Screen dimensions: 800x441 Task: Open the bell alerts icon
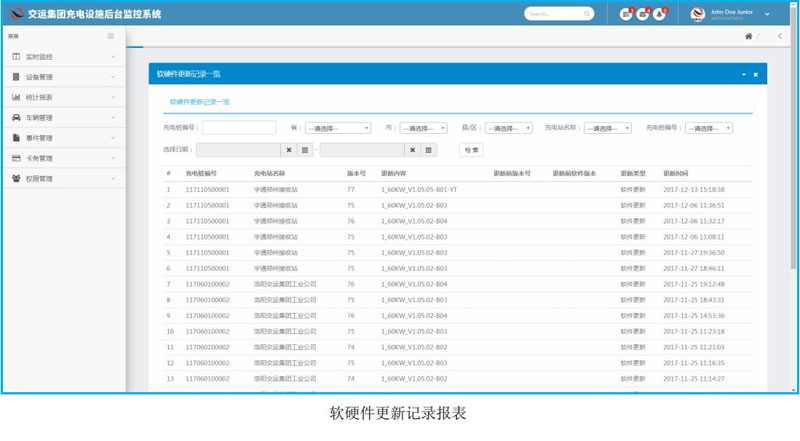click(x=660, y=14)
